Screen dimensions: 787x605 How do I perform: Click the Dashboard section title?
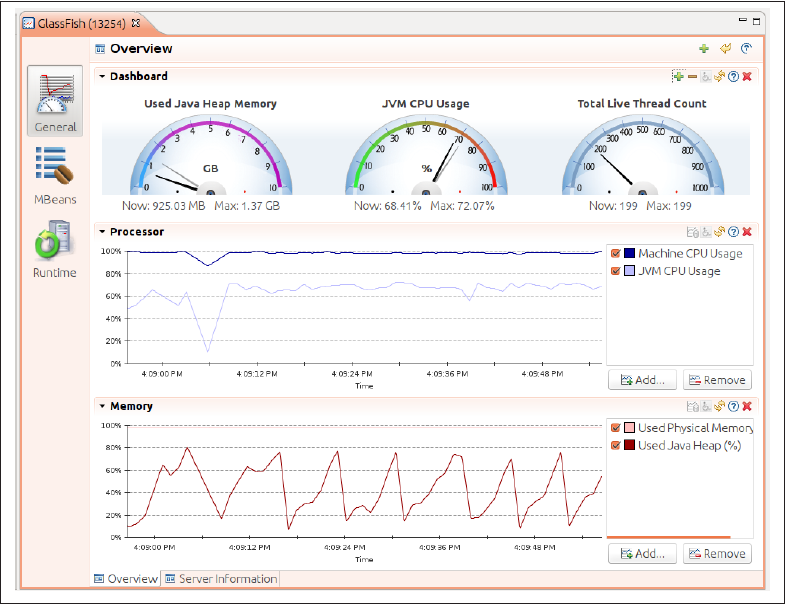pyautogui.click(x=139, y=76)
